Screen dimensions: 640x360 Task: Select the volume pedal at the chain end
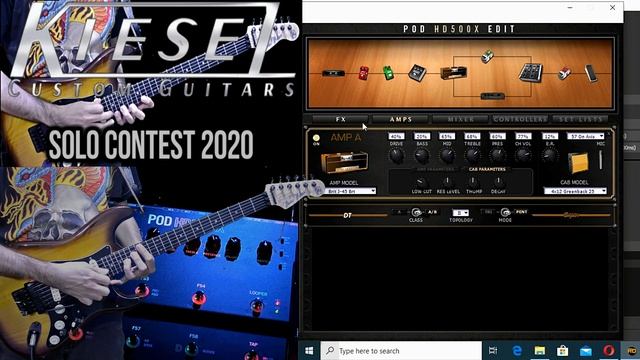(x=591, y=73)
